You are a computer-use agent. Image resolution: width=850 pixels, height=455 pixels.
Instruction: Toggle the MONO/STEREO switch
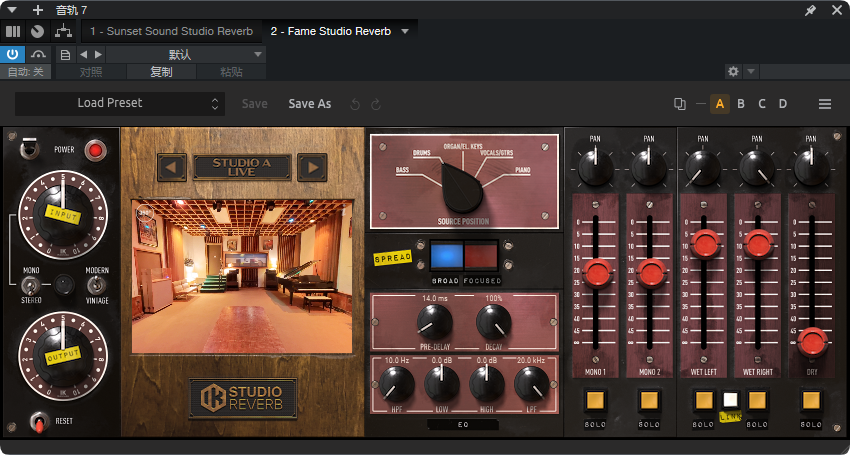29,285
